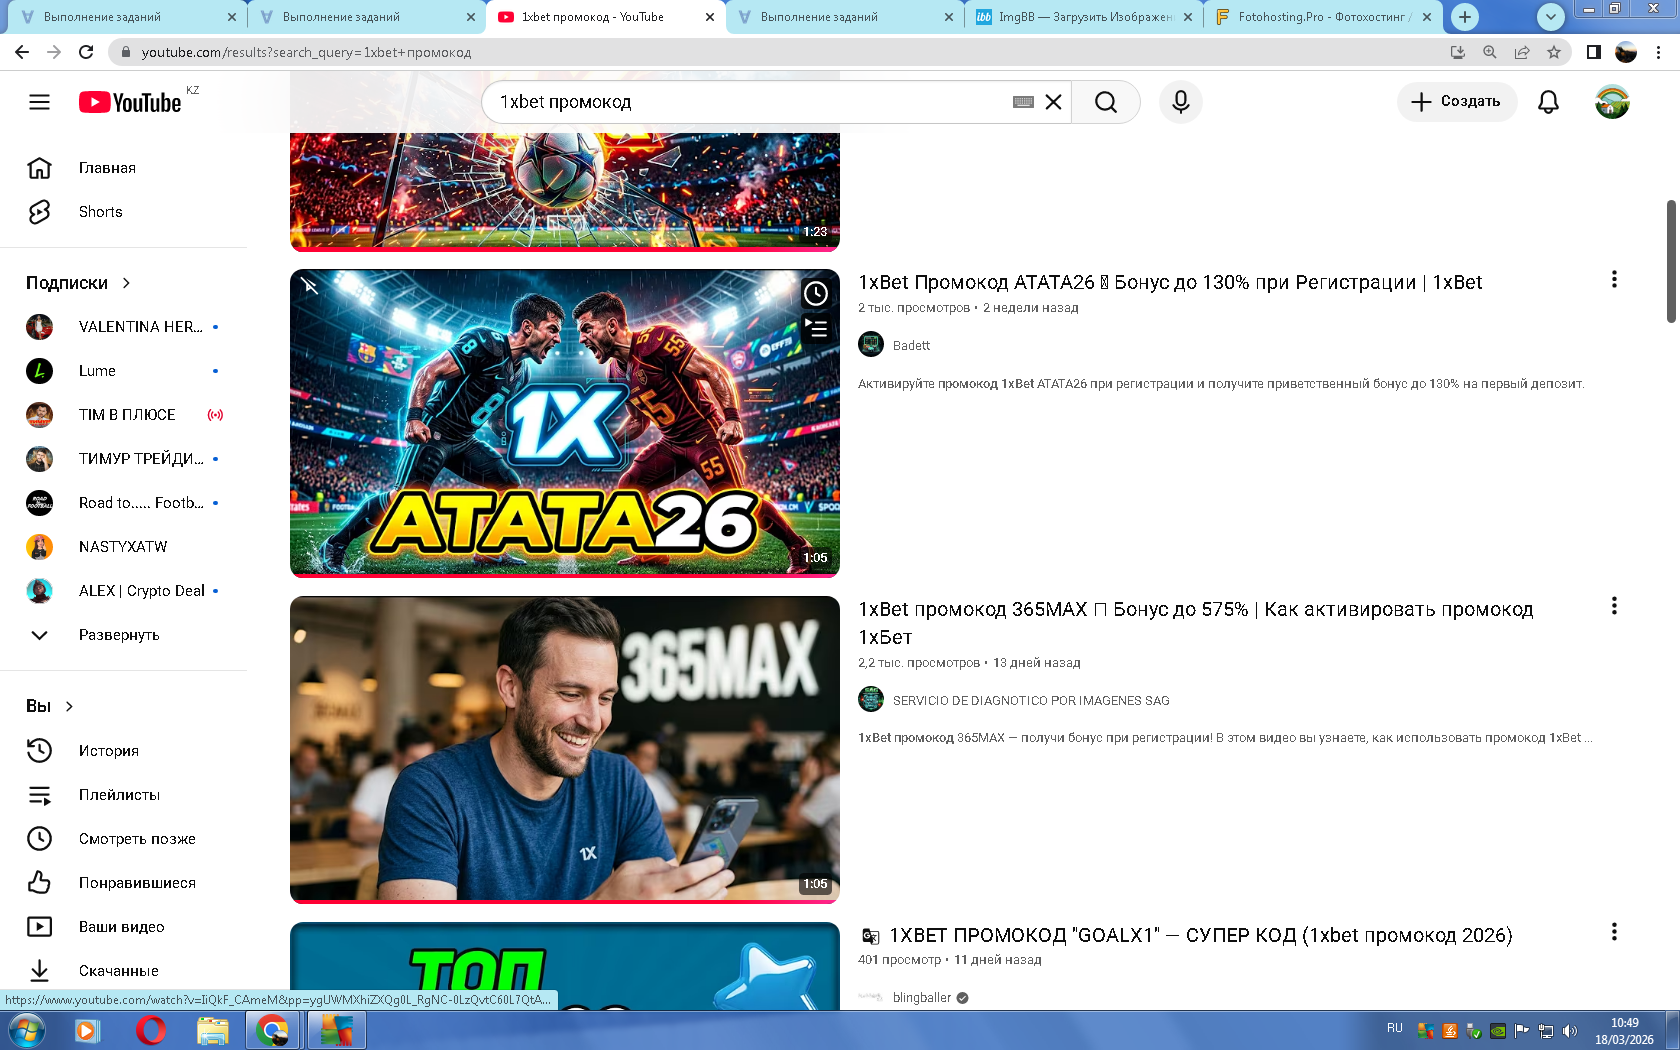The image size is (1680, 1050).
Task: Open the tab search dropdown arrow
Action: click(x=1550, y=17)
